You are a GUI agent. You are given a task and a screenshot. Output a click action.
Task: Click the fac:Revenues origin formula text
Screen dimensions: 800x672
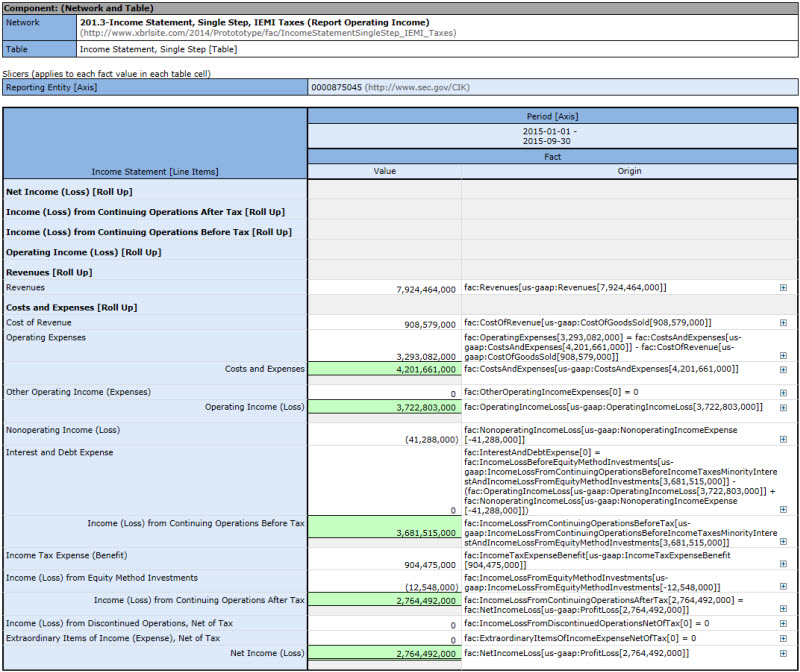click(565, 288)
